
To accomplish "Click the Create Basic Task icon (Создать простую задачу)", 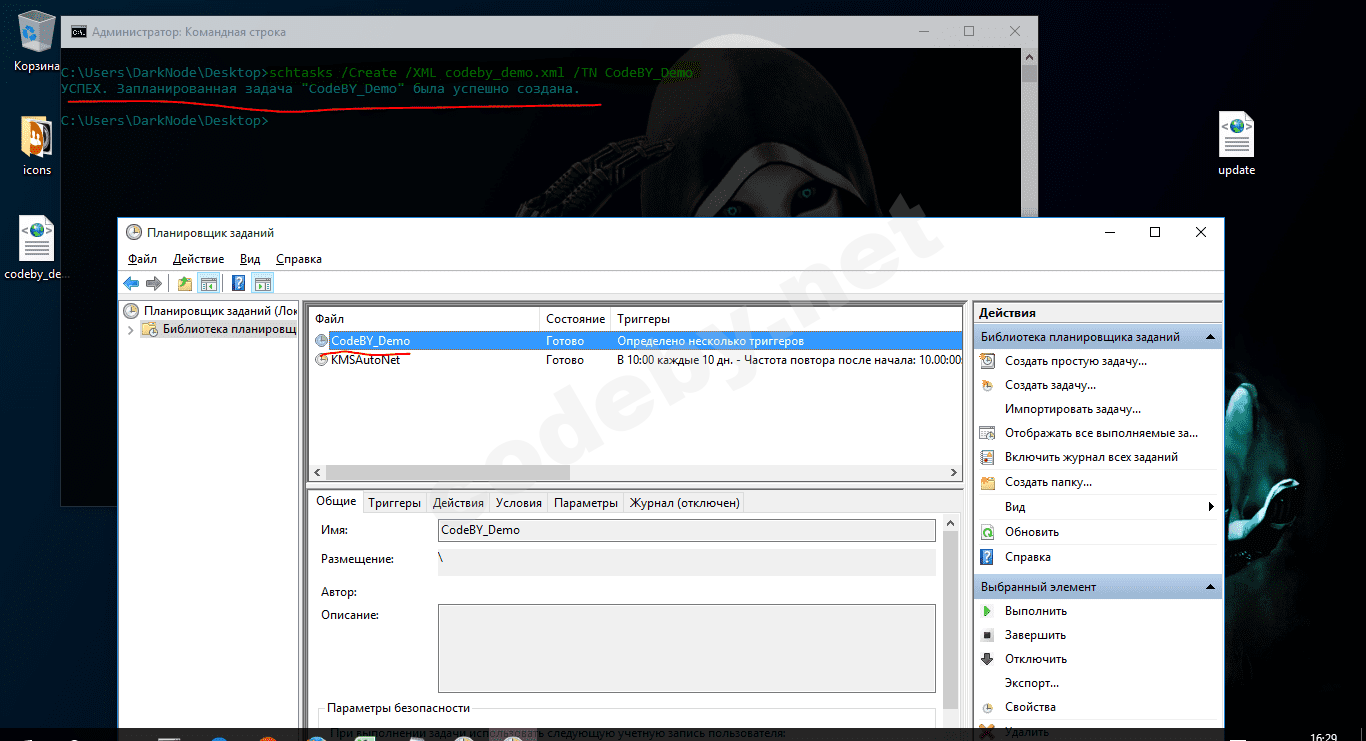I will coord(988,361).
